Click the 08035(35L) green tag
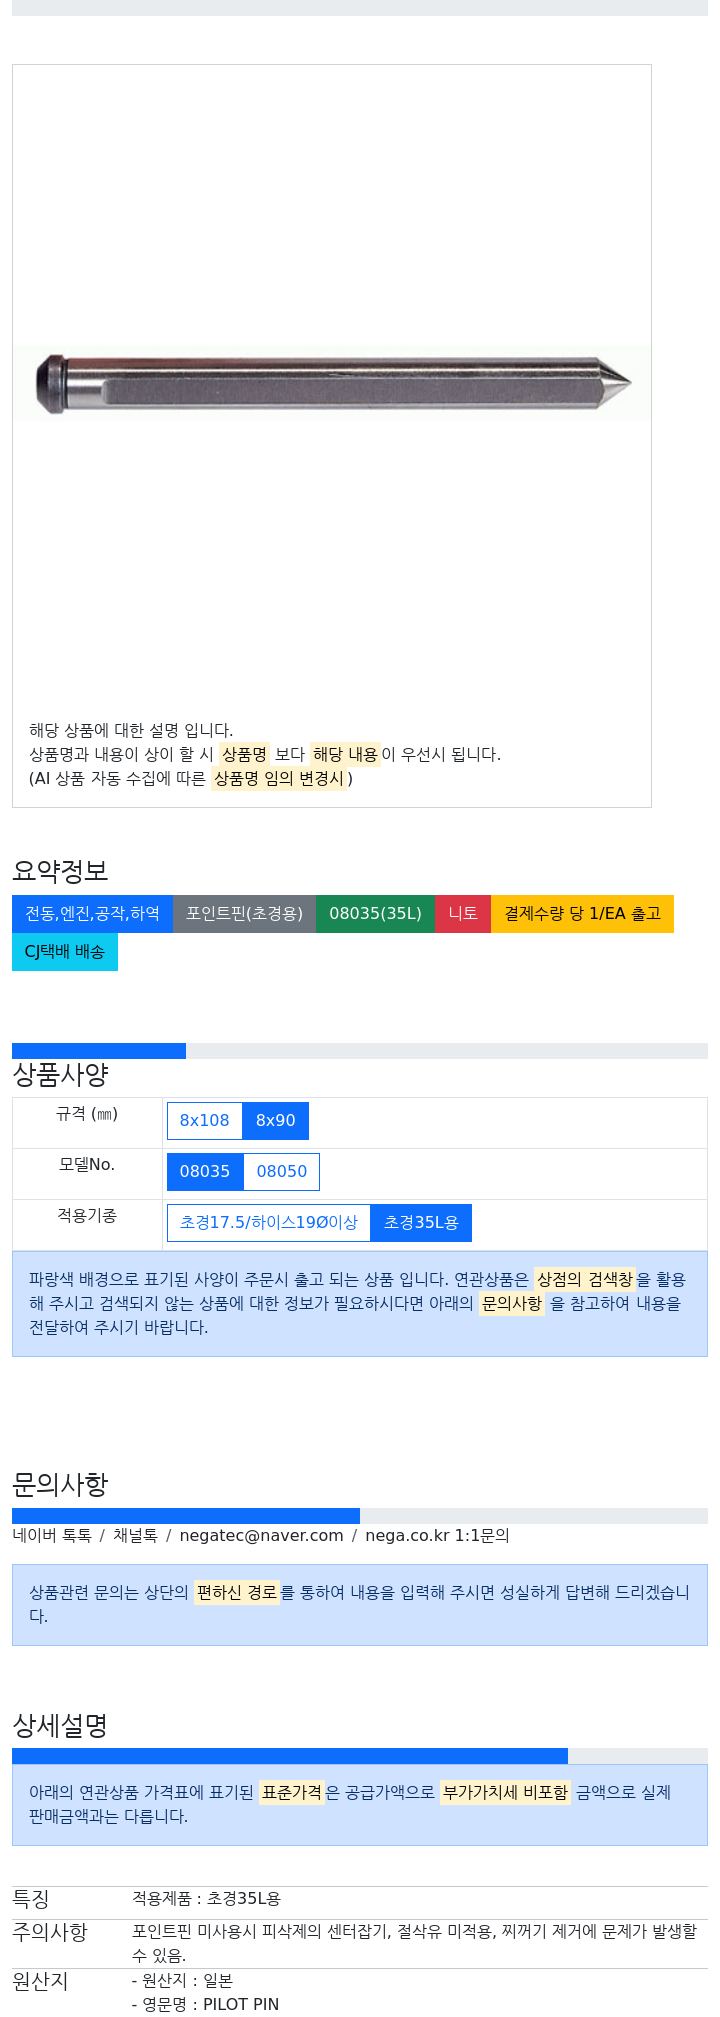 point(375,913)
